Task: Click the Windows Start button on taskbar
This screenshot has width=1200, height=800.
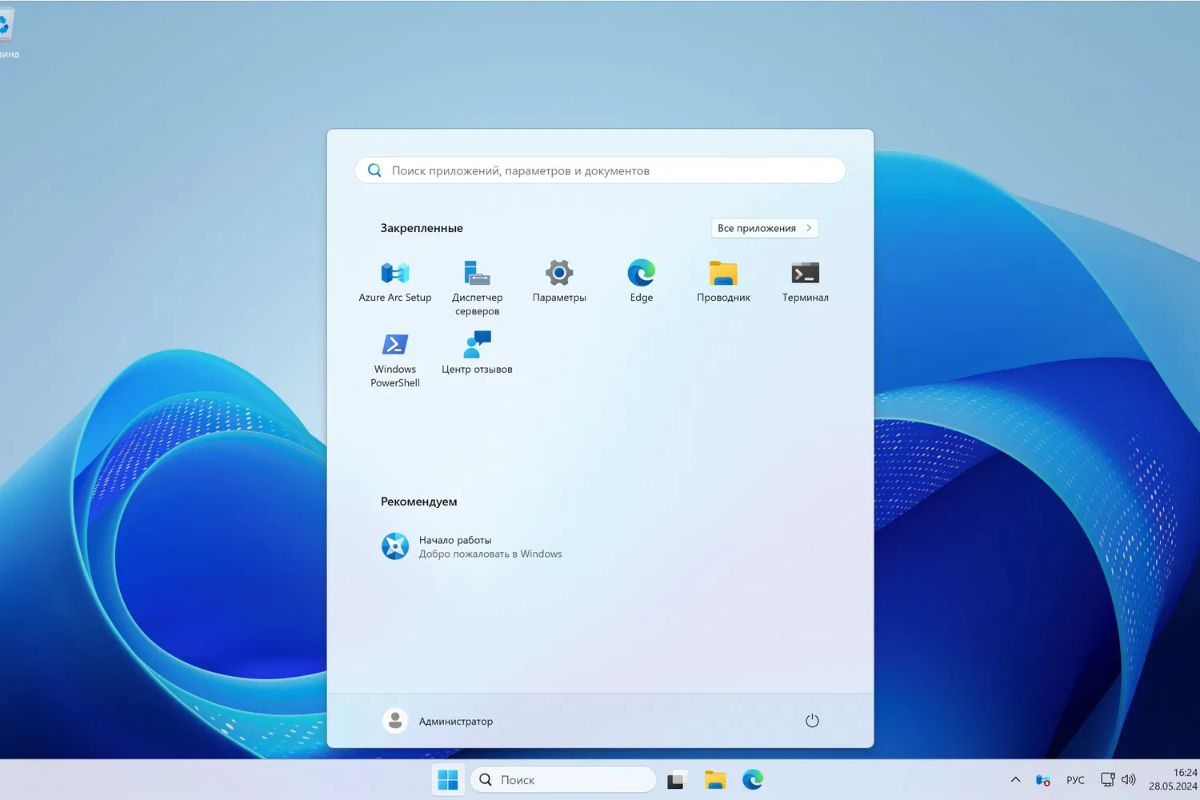Action: coord(448,780)
